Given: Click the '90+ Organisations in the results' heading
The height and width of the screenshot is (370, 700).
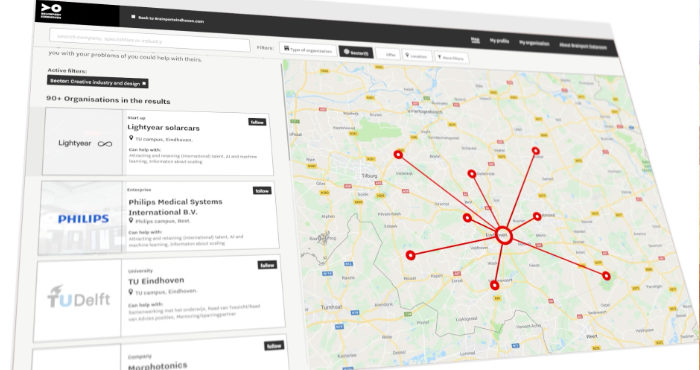Looking at the screenshot, I should click(108, 100).
